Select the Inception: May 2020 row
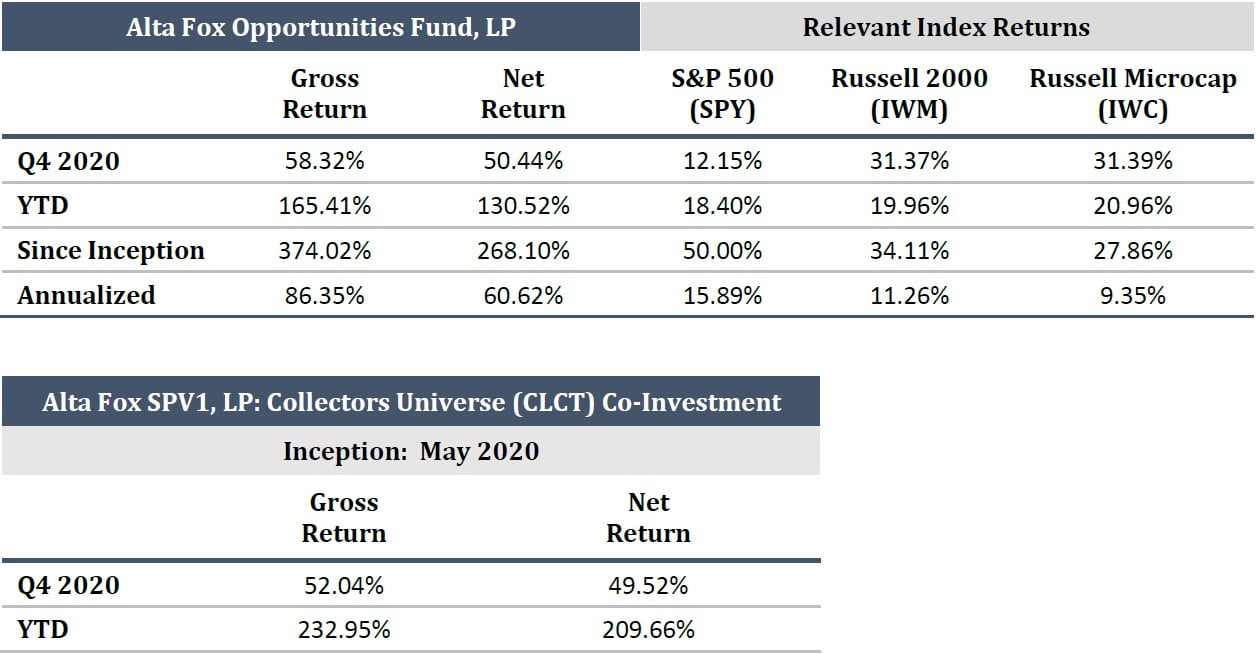Image resolution: width=1256 pixels, height=654 pixels. (x=411, y=451)
